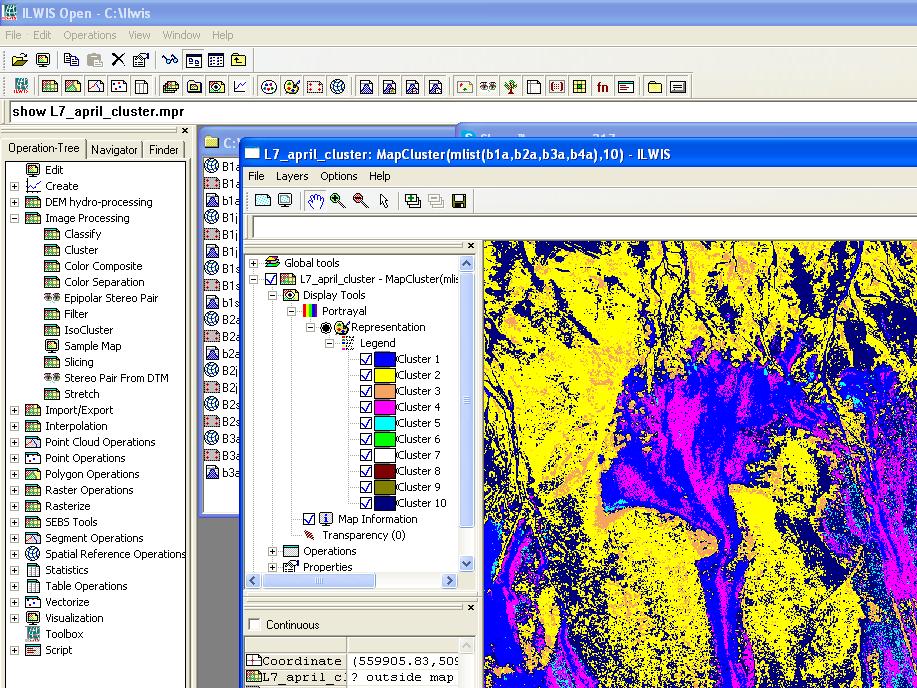
Task: Expand the Raster Operations tree node
Action: [14, 490]
